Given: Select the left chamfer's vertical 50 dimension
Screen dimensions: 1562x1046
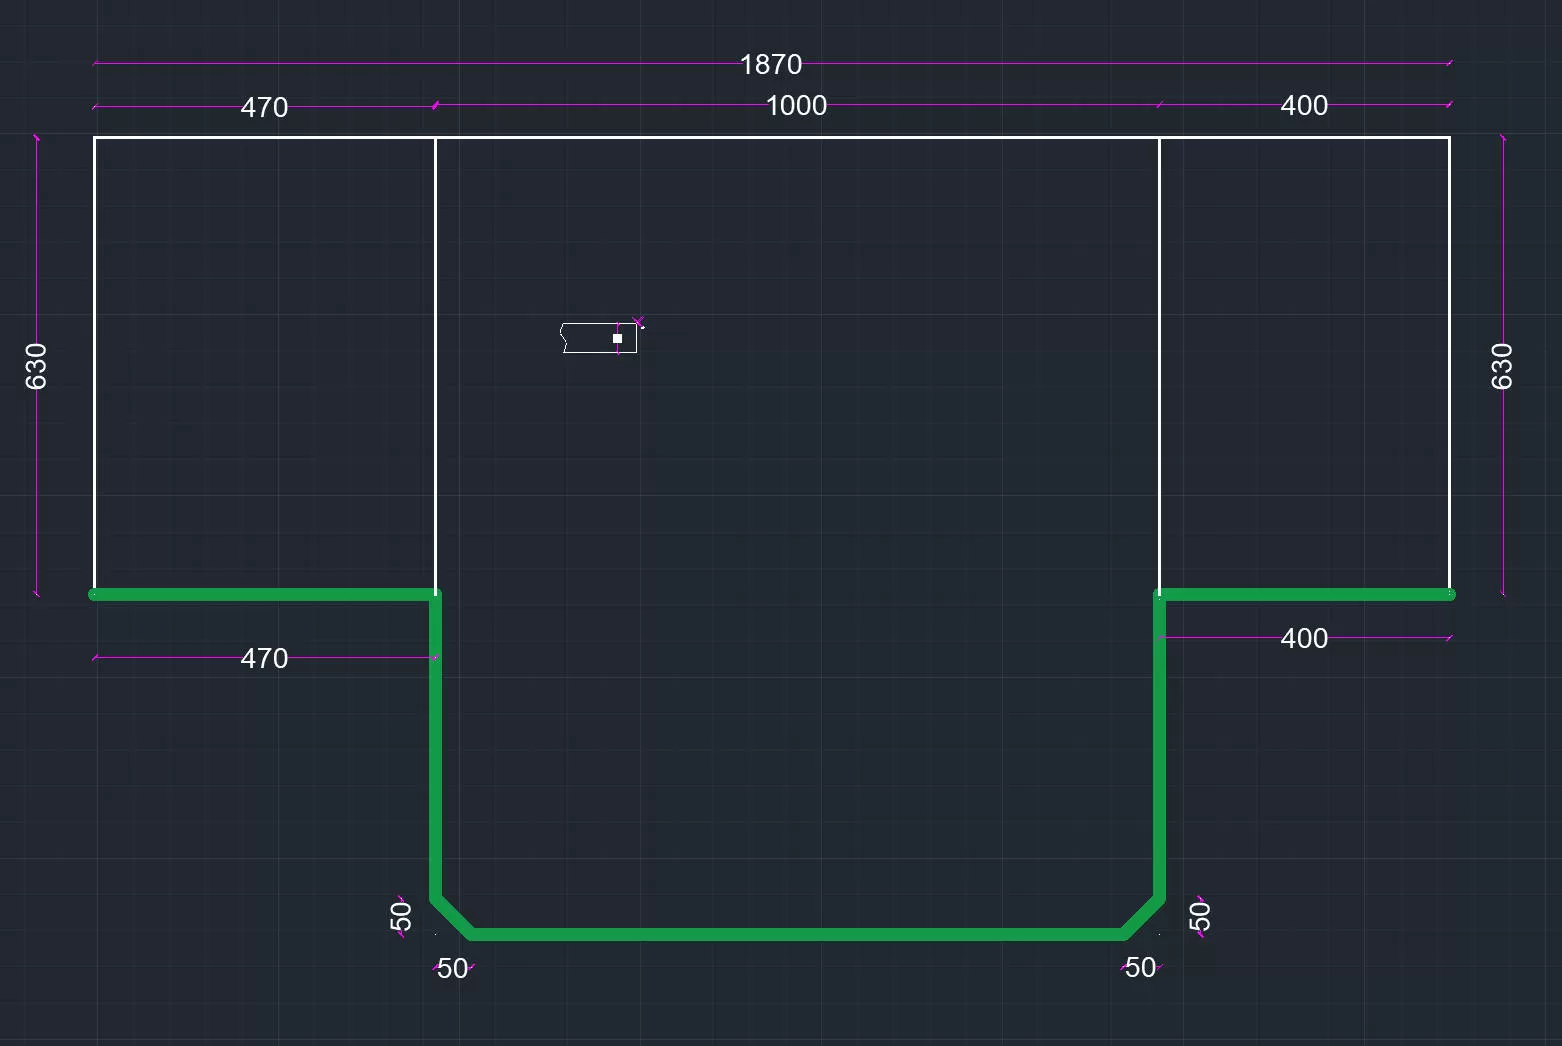Looking at the screenshot, I should pyautogui.click(x=400, y=916).
